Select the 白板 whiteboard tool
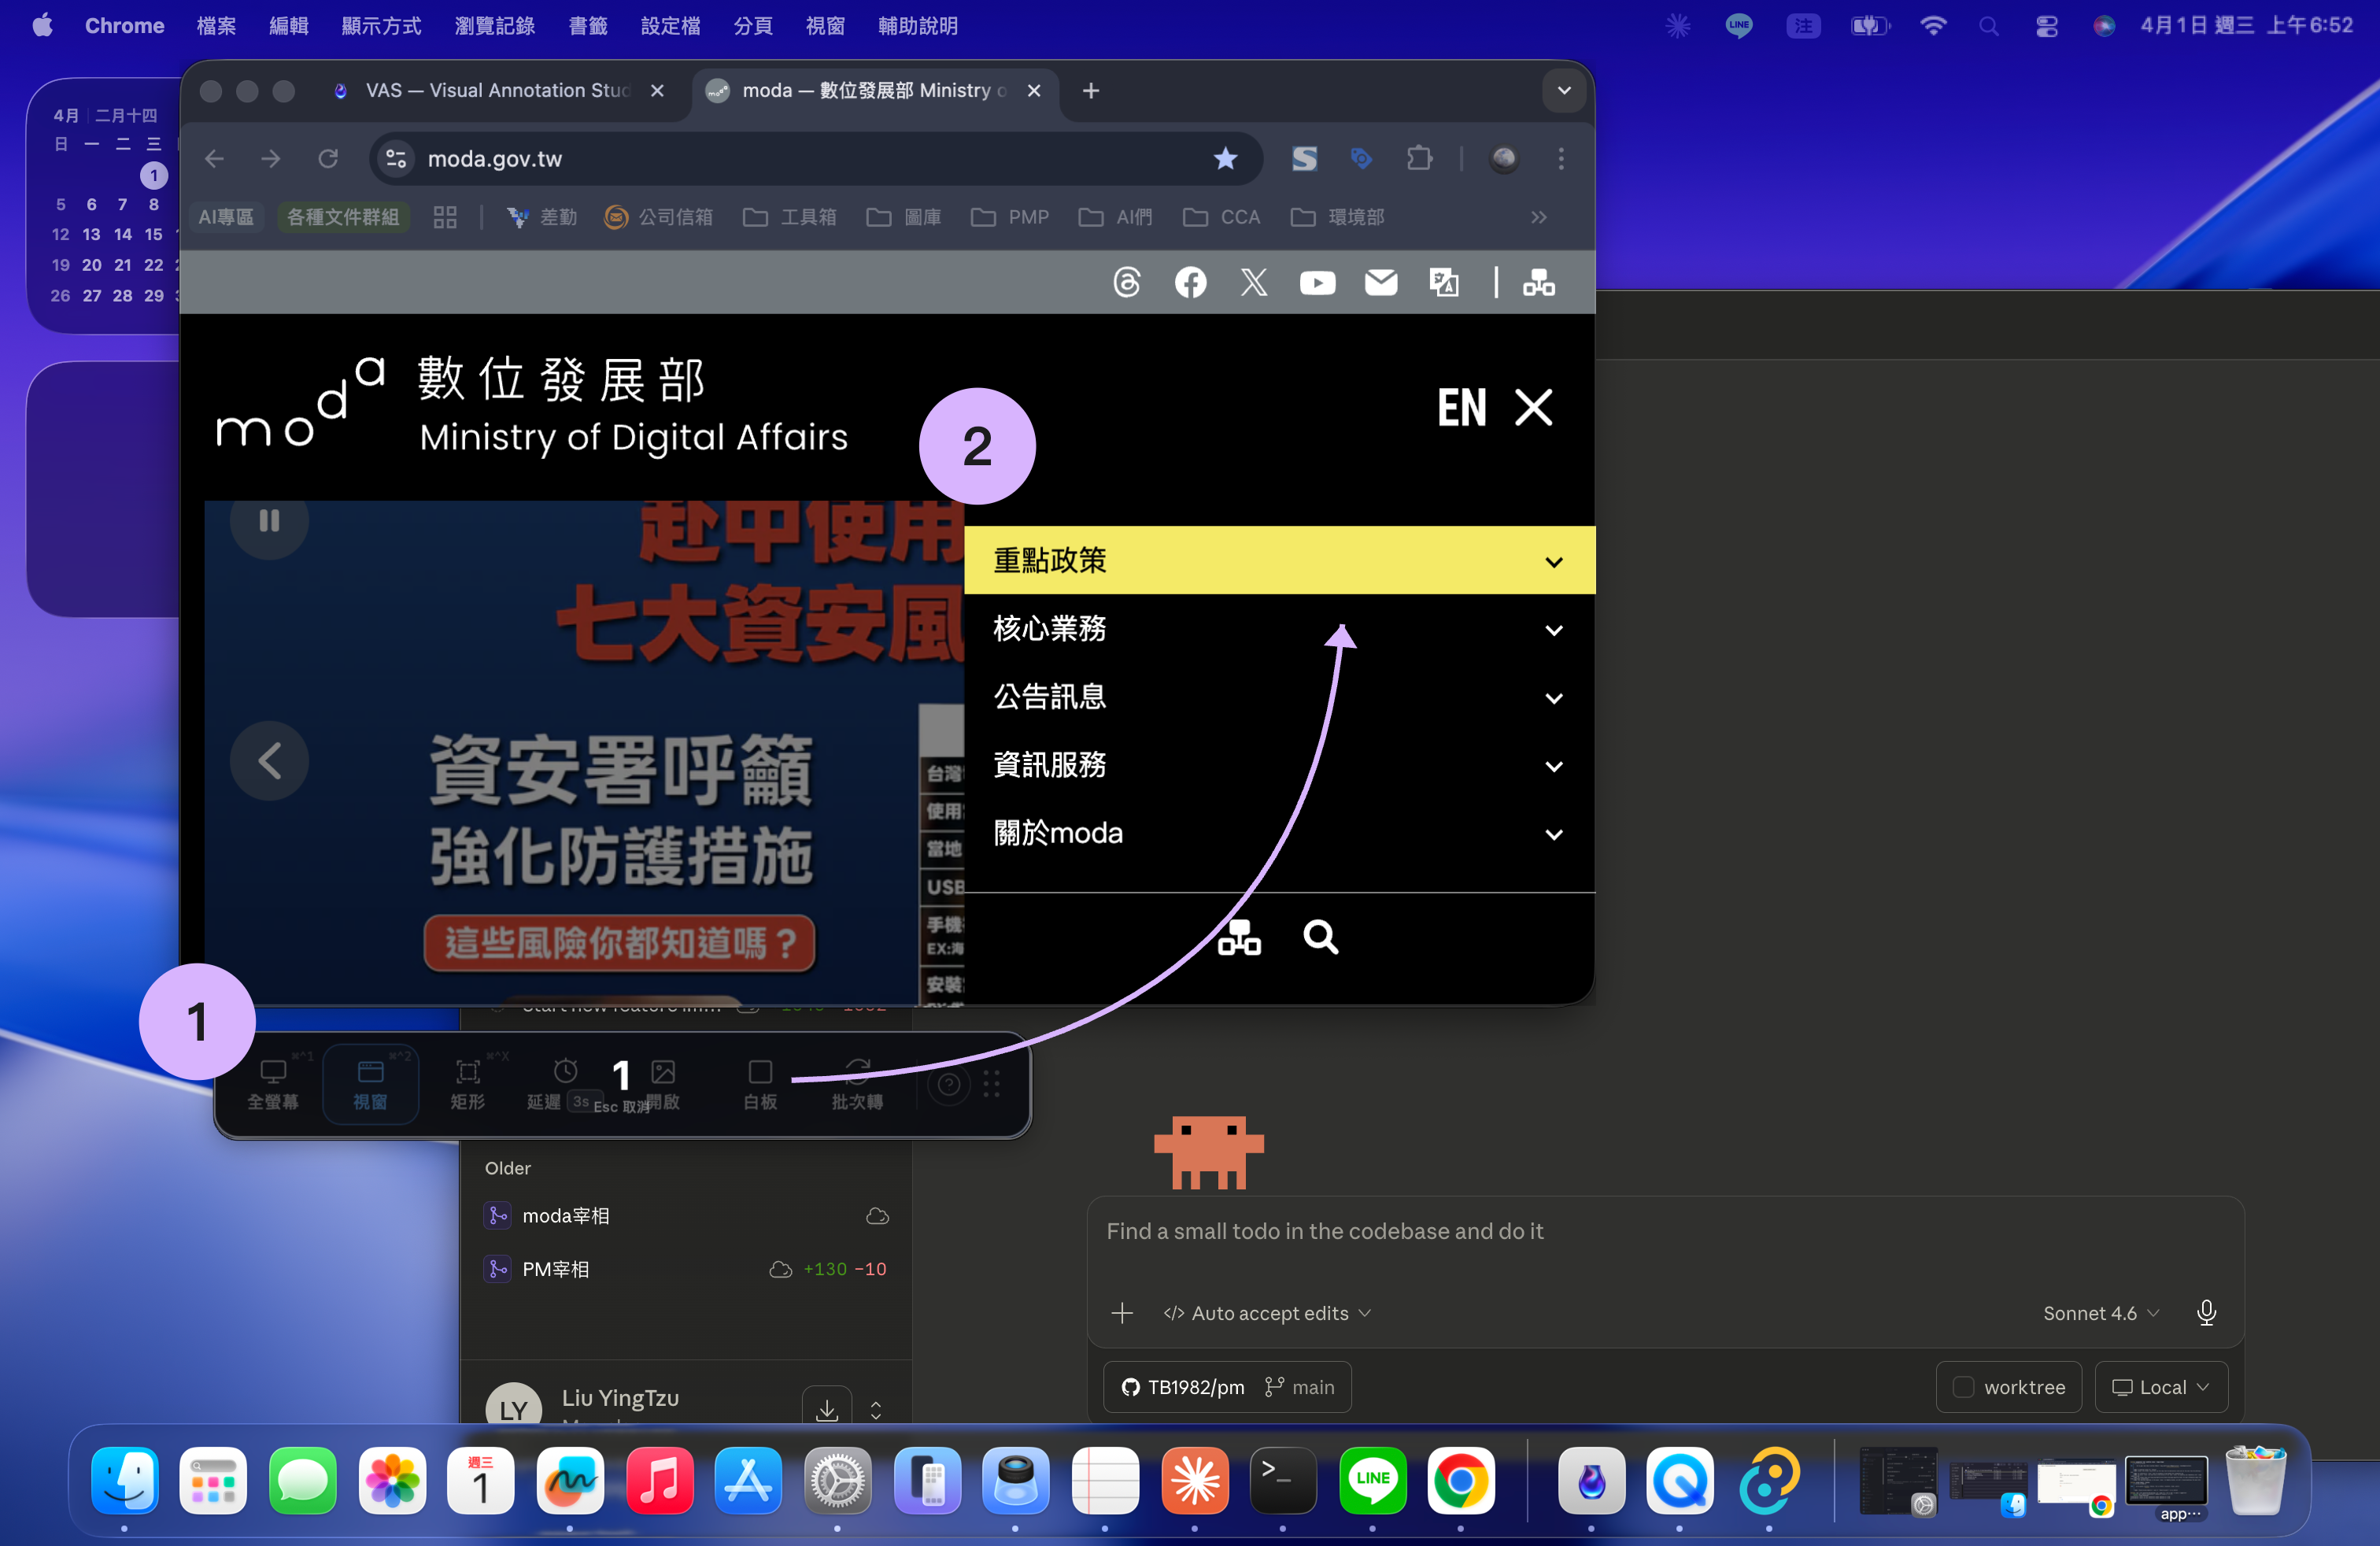This screenshot has width=2380, height=1546. pos(759,1083)
